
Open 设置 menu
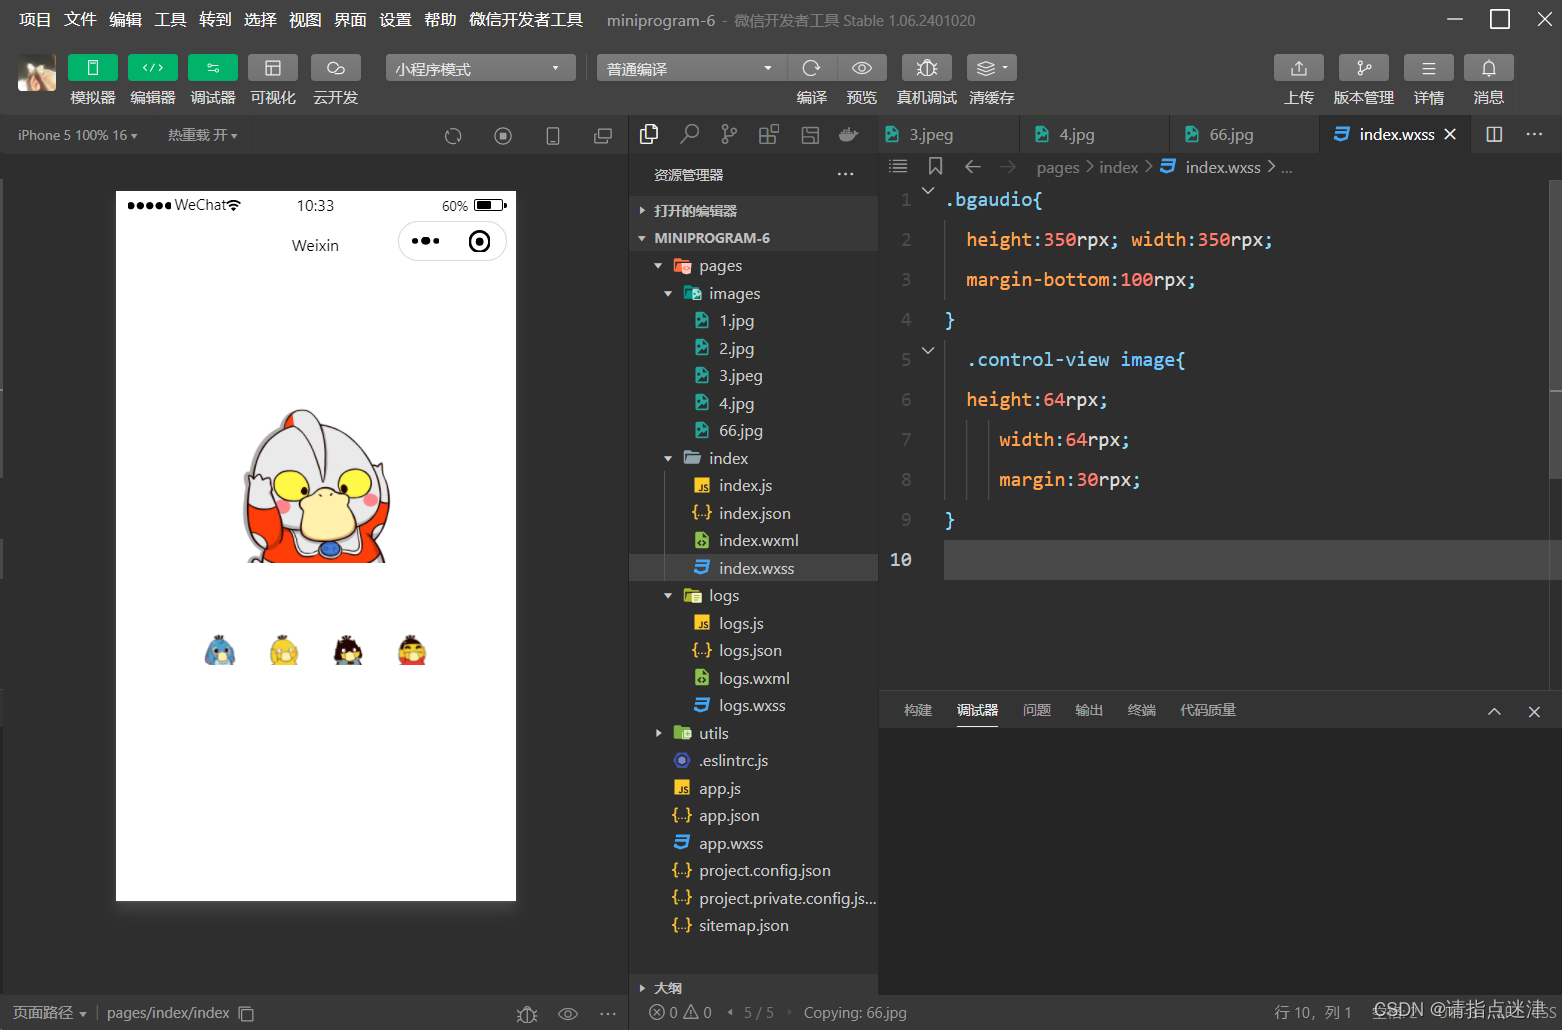click(395, 20)
